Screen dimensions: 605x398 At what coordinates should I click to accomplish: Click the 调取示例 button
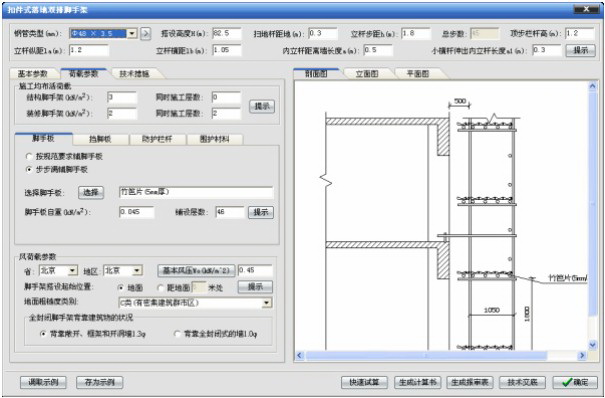(x=43, y=383)
